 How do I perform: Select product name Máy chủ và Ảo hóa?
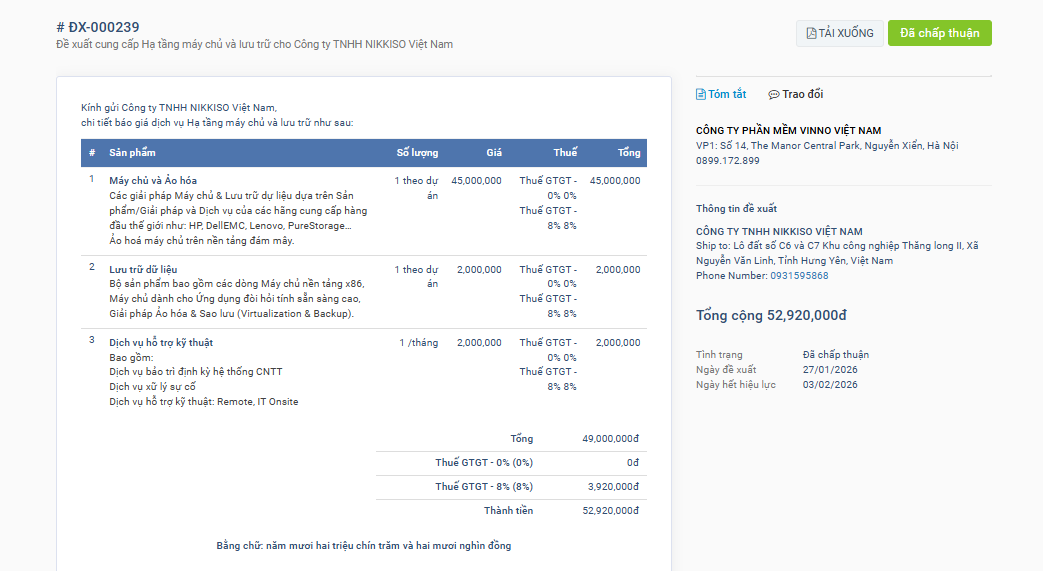pos(153,180)
